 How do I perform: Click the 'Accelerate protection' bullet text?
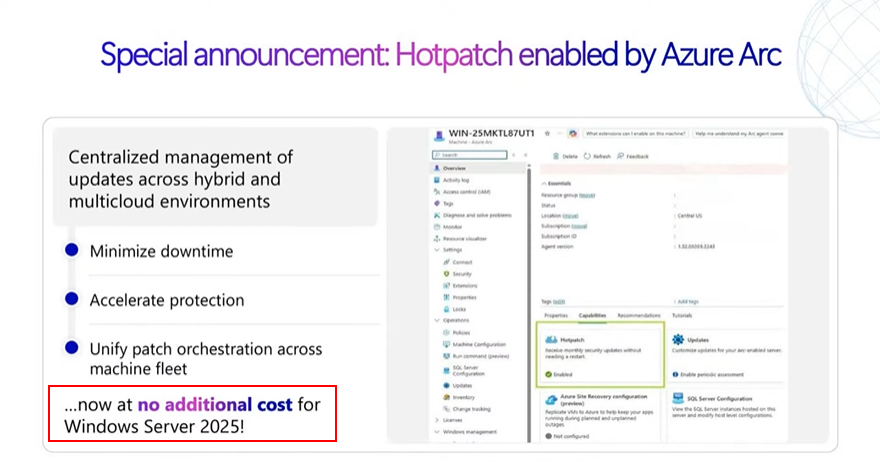pos(167,300)
